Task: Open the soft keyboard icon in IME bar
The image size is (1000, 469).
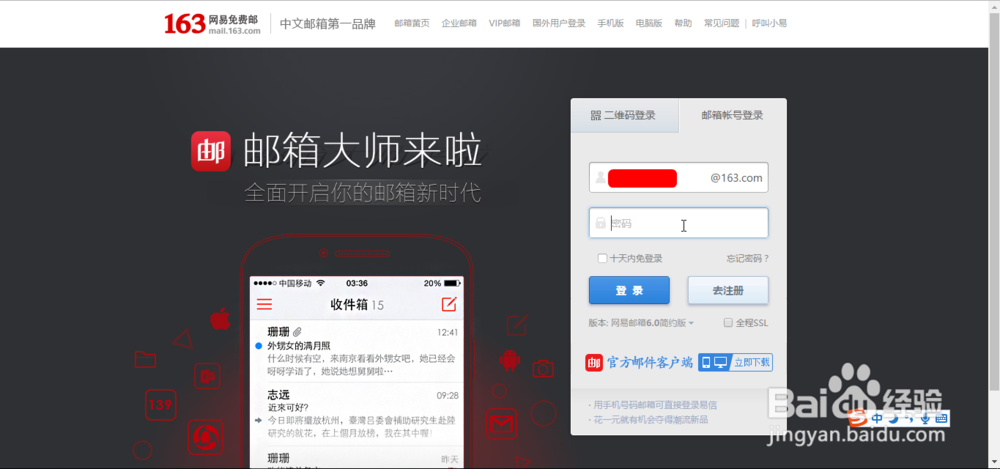Action: (x=941, y=419)
